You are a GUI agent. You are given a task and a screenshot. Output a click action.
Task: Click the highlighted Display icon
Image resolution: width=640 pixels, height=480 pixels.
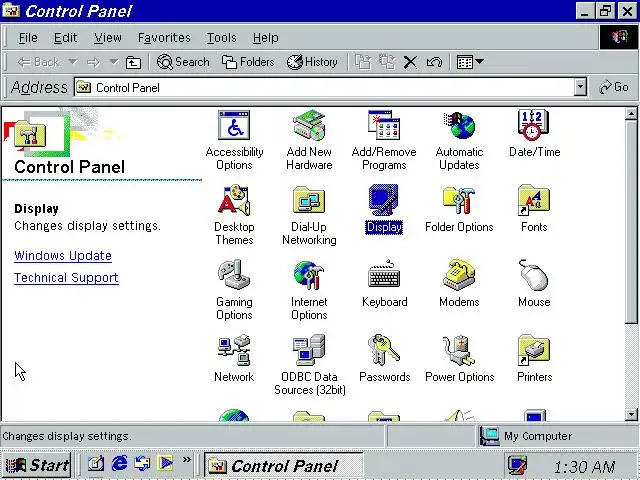(384, 209)
